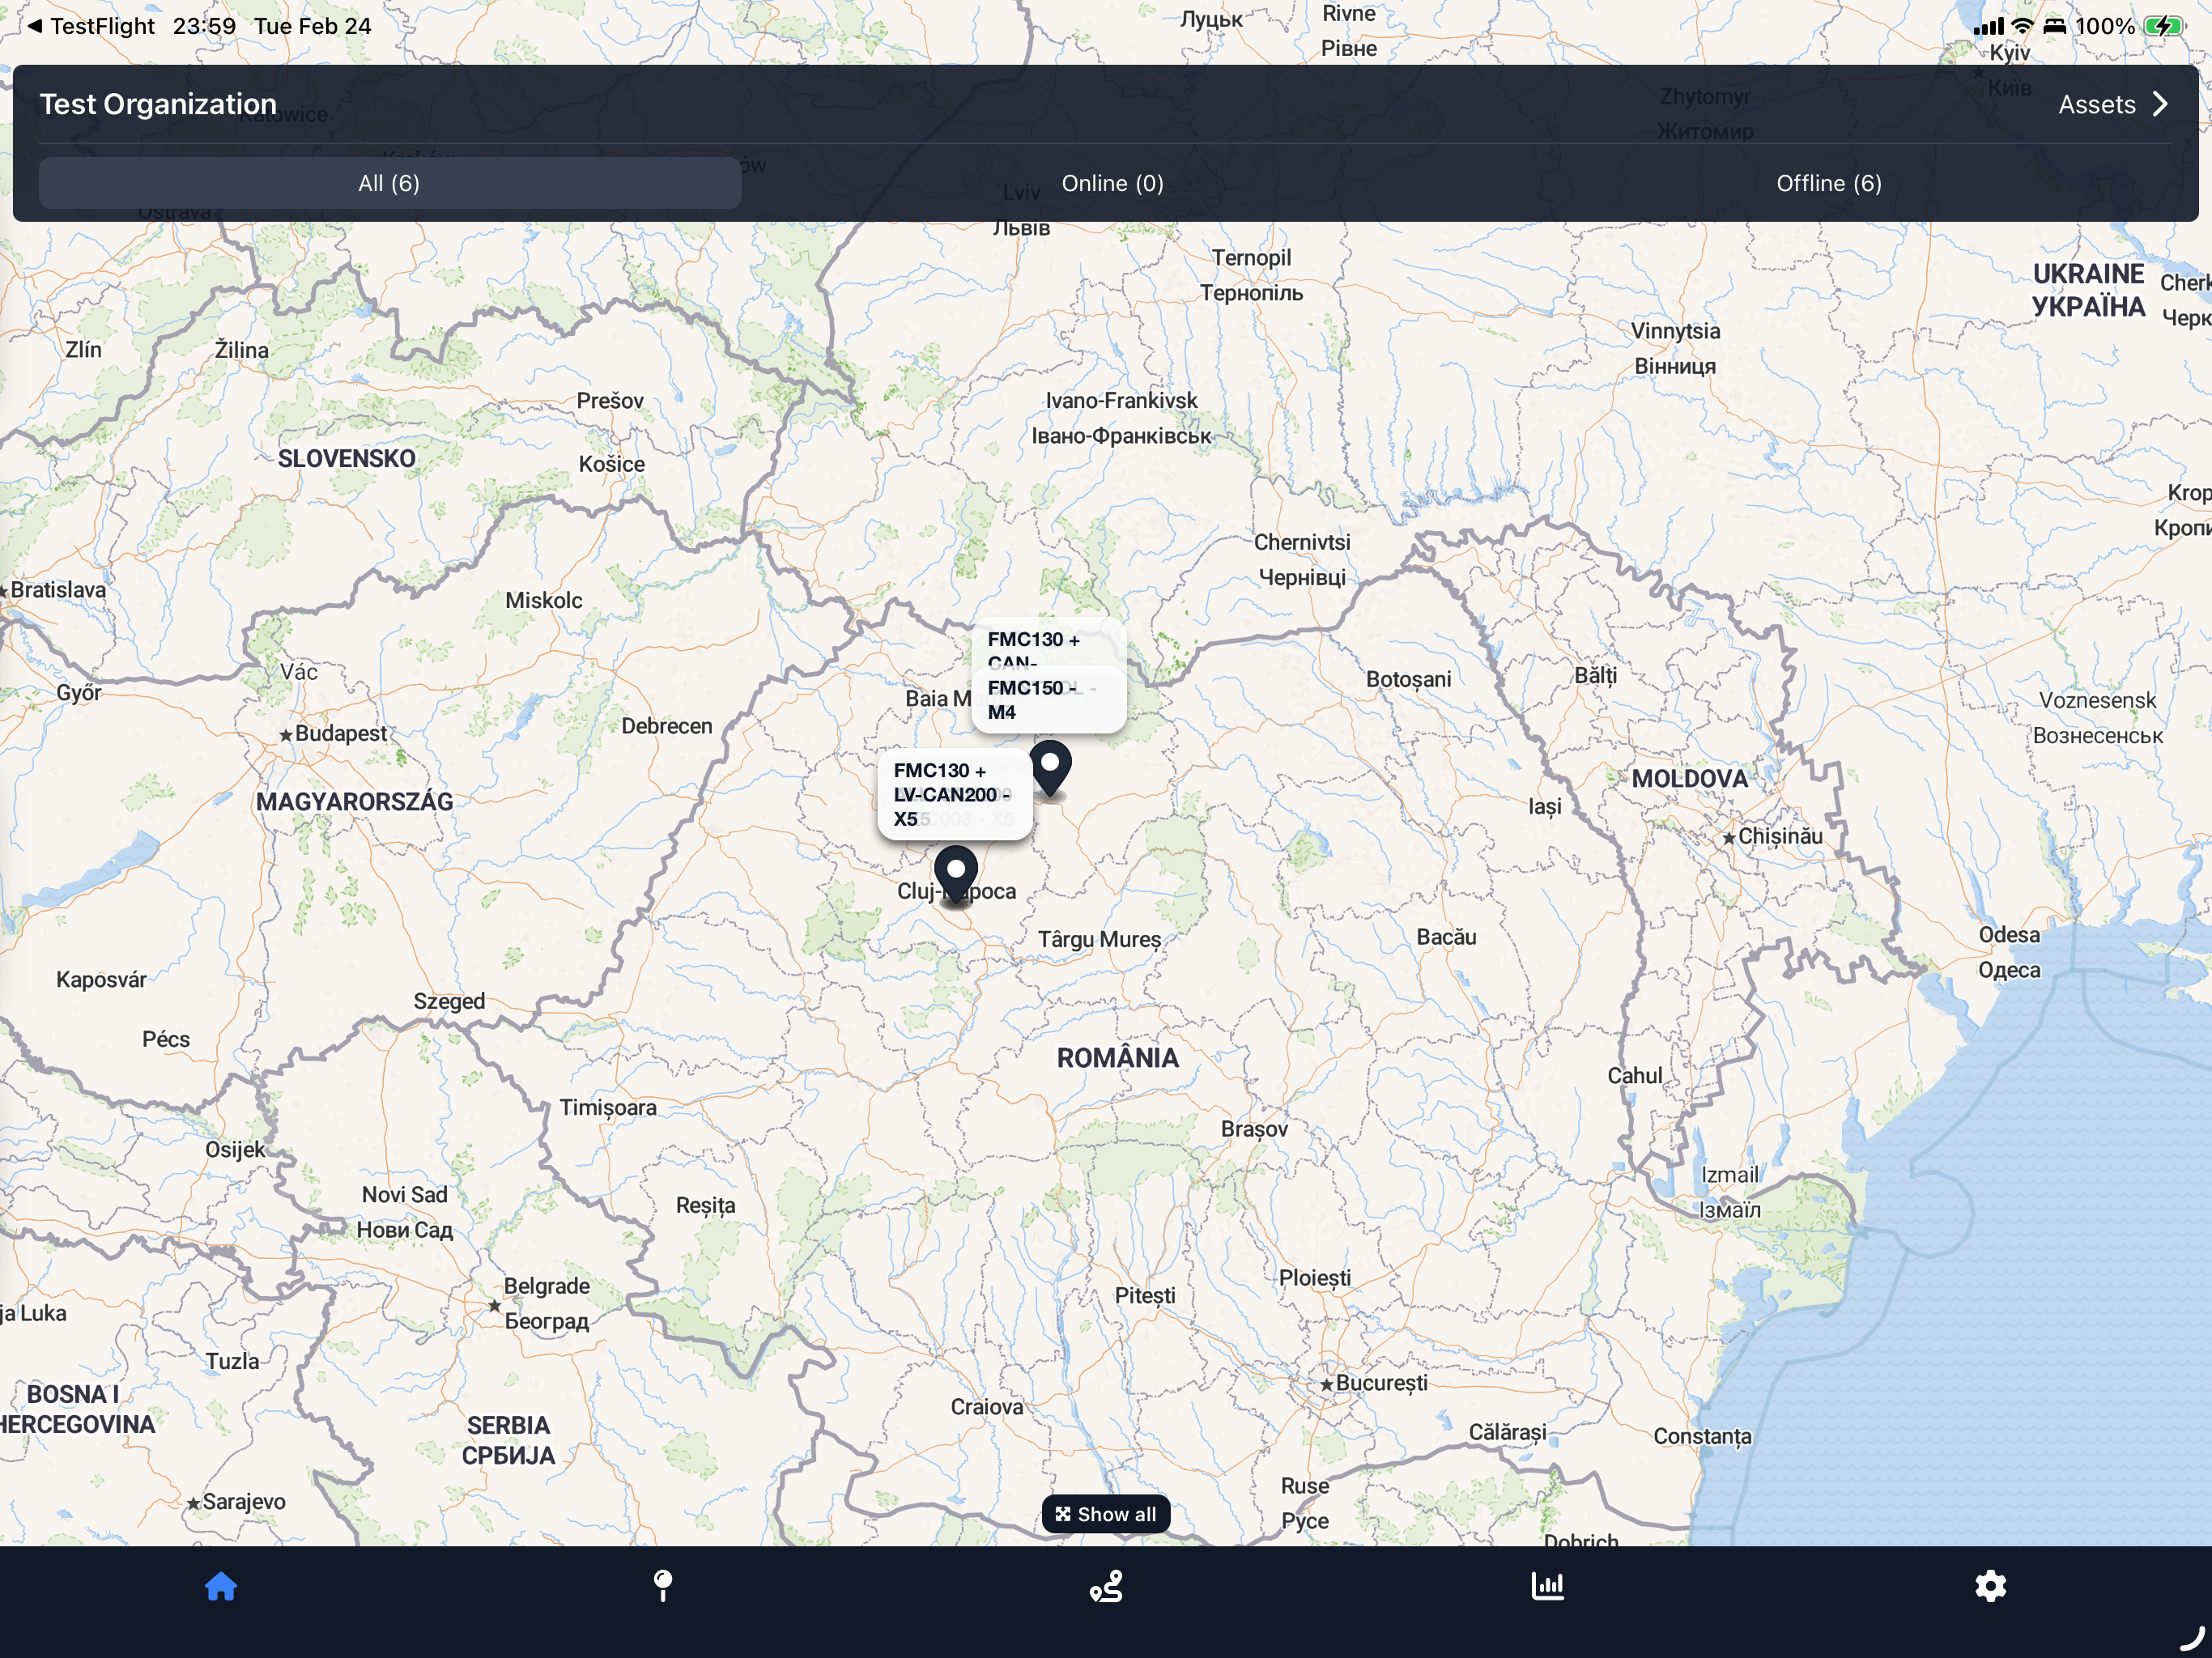The height and width of the screenshot is (1658, 2212).
Task: Click the SLOVENSKO country label
Action: 346,459
